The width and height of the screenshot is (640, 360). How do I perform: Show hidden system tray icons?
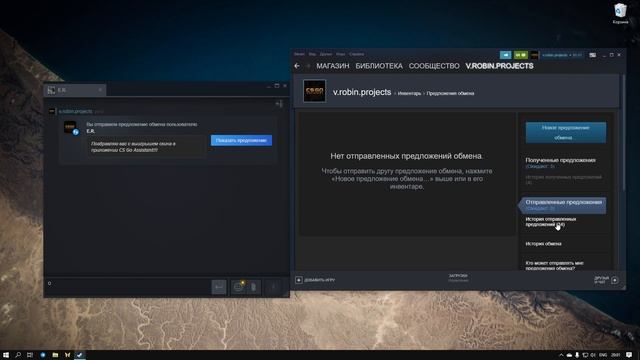tap(561, 355)
